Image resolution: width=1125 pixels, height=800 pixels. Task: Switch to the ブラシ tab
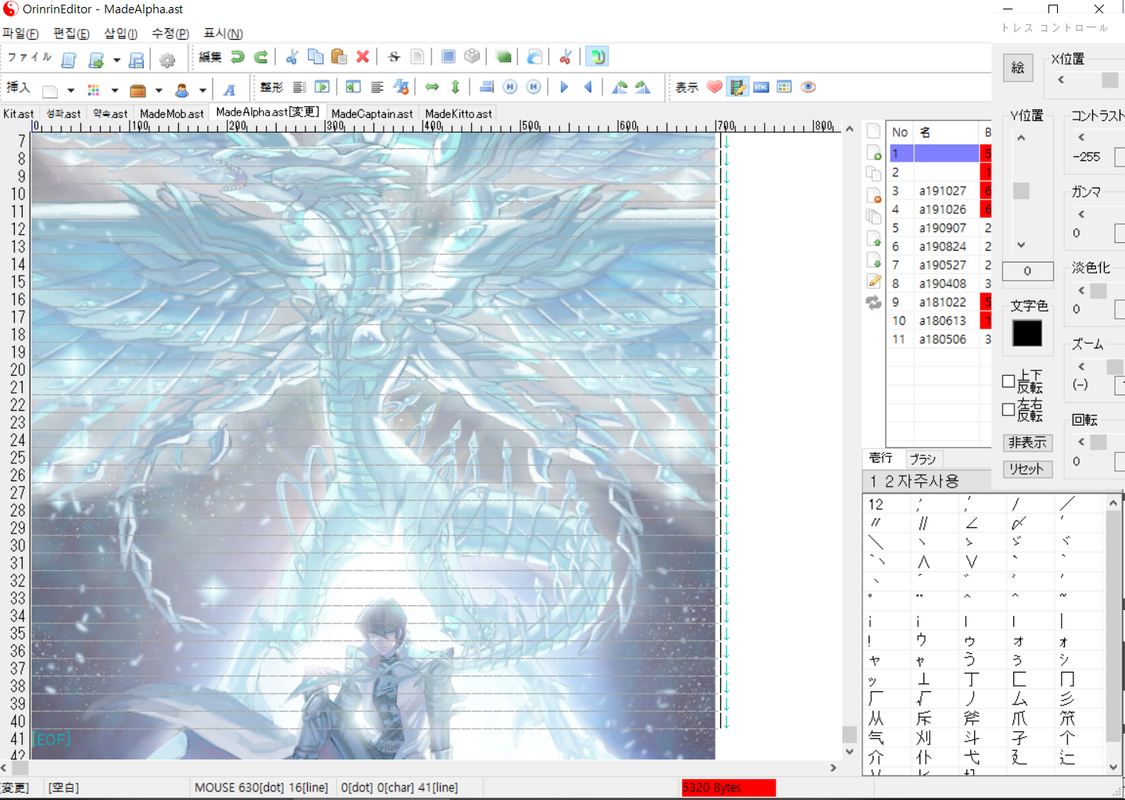923,458
